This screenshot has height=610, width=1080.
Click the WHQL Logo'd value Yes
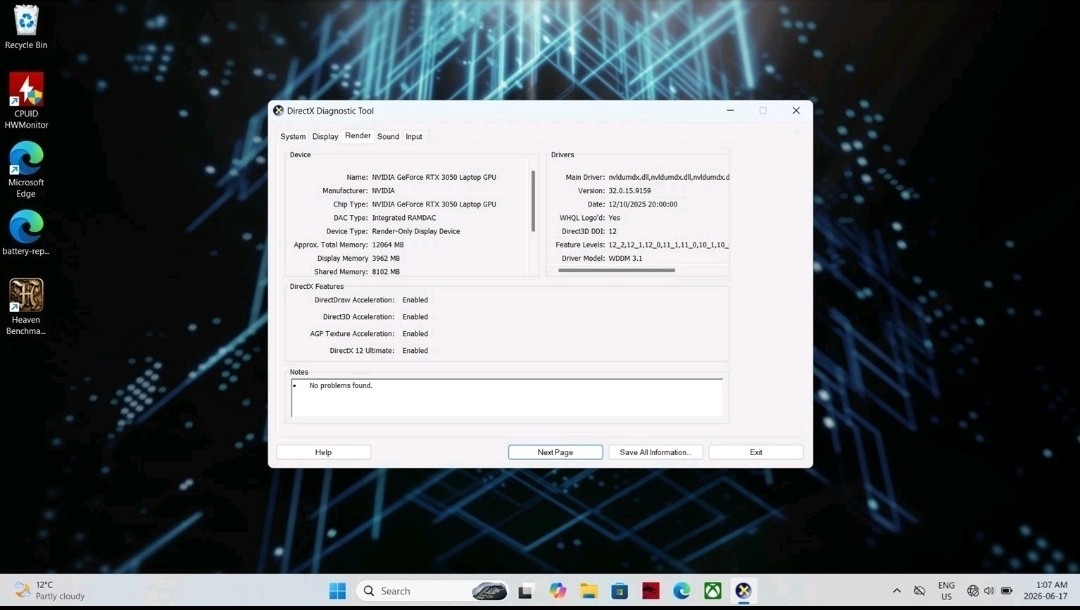tap(614, 218)
